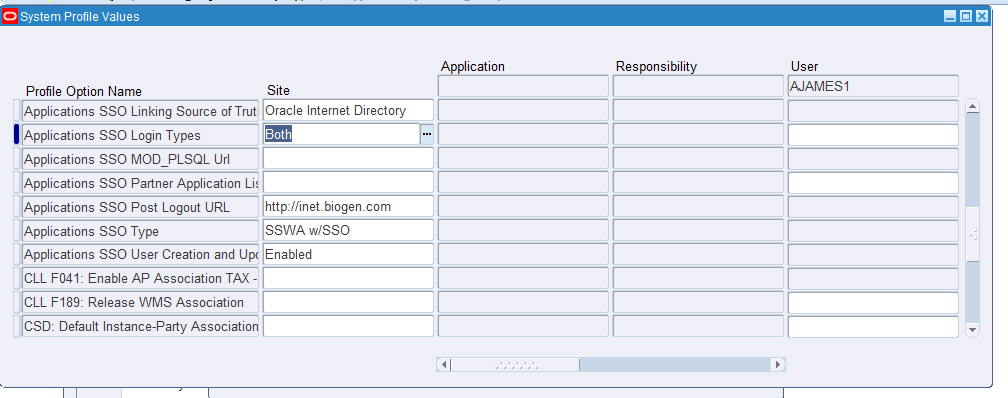This screenshot has width=1008, height=398.
Task: Click Site field for CLL F041 row
Action: tap(348, 278)
